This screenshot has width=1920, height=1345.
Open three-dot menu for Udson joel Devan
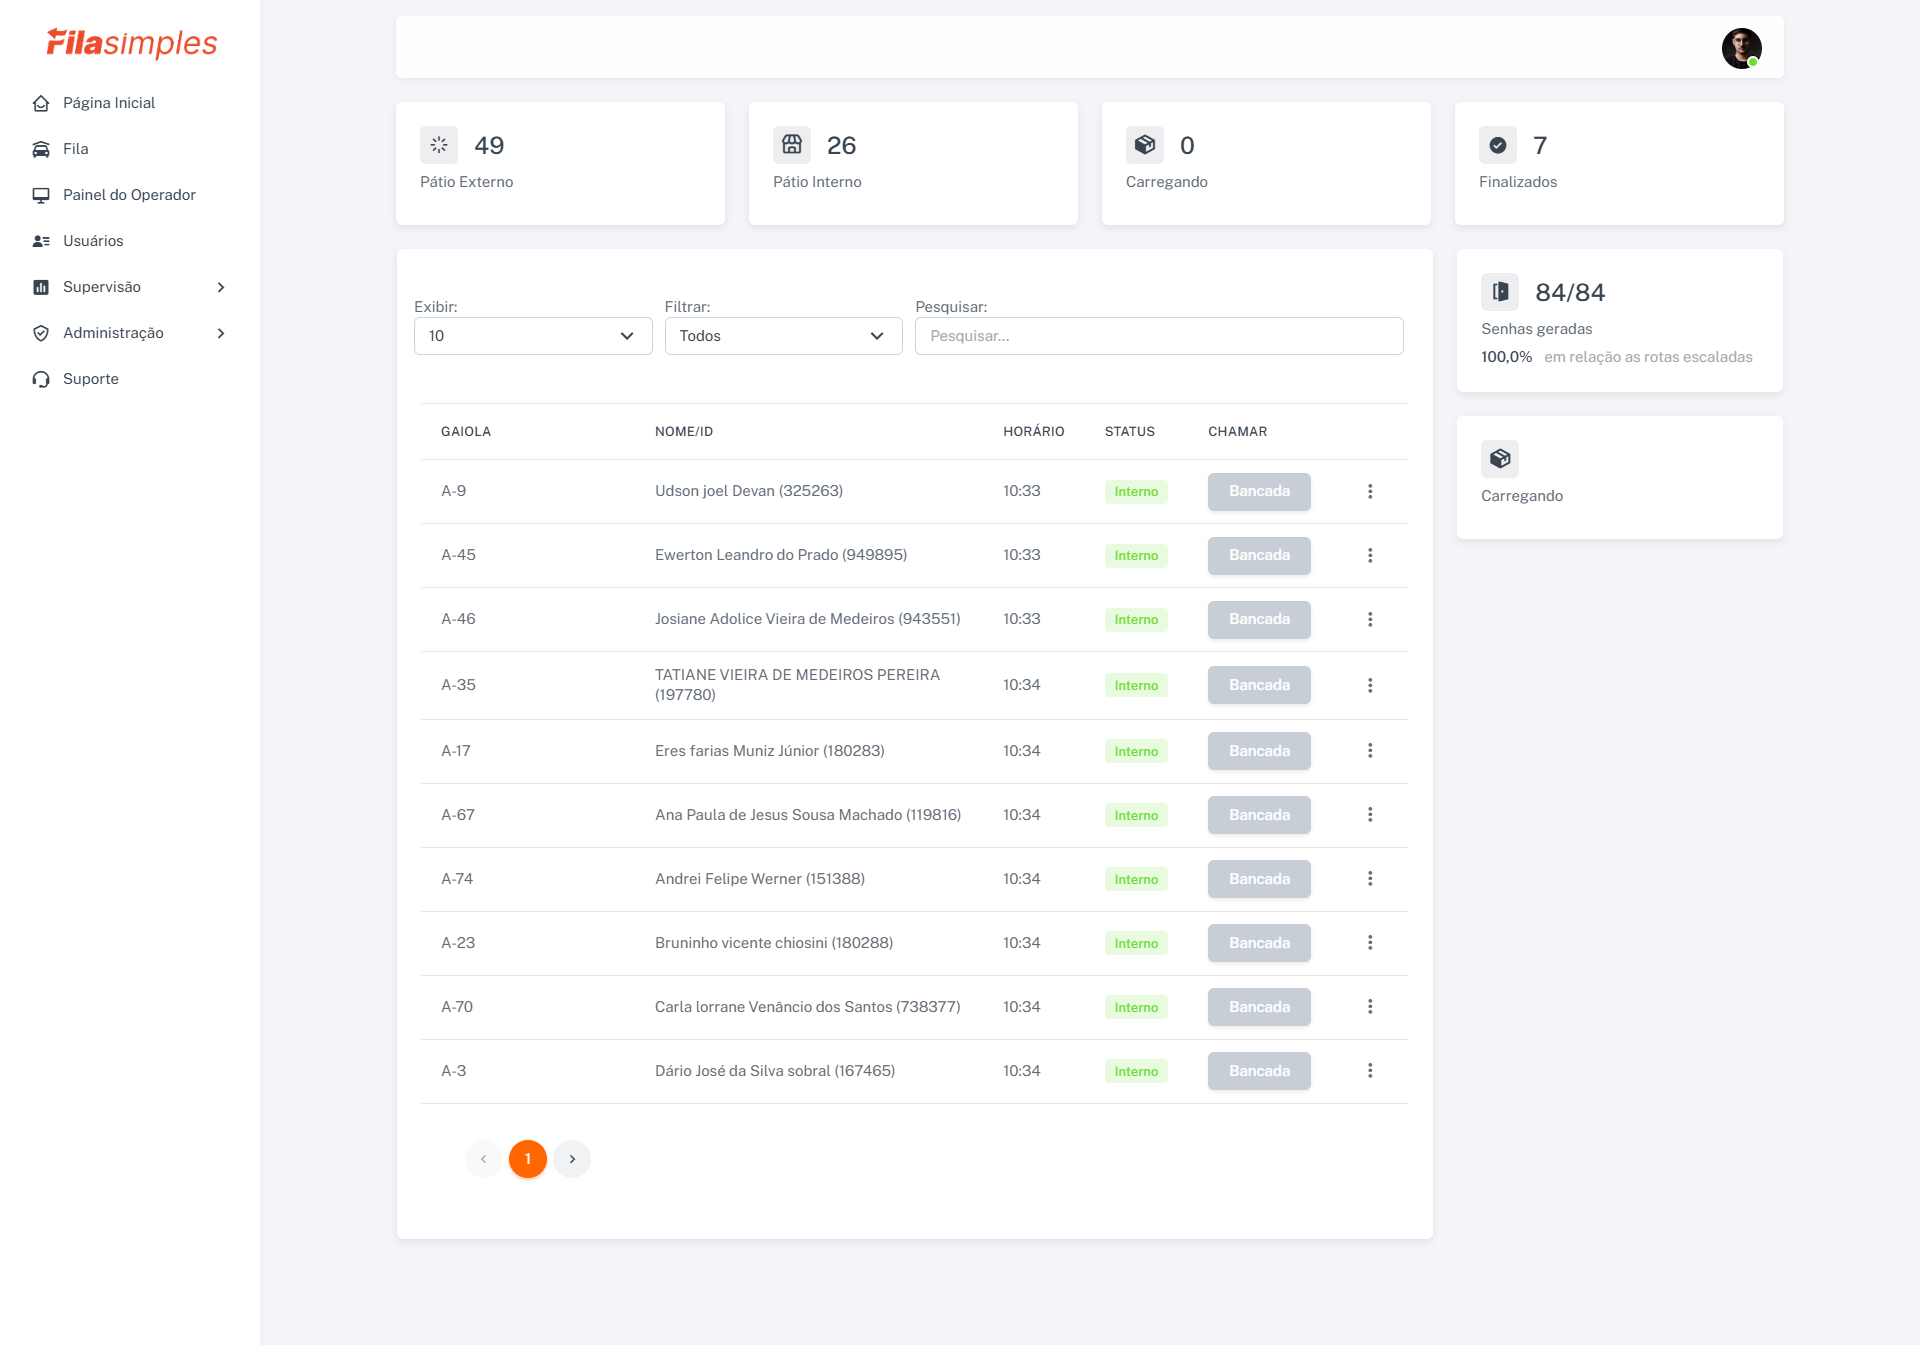(1370, 491)
